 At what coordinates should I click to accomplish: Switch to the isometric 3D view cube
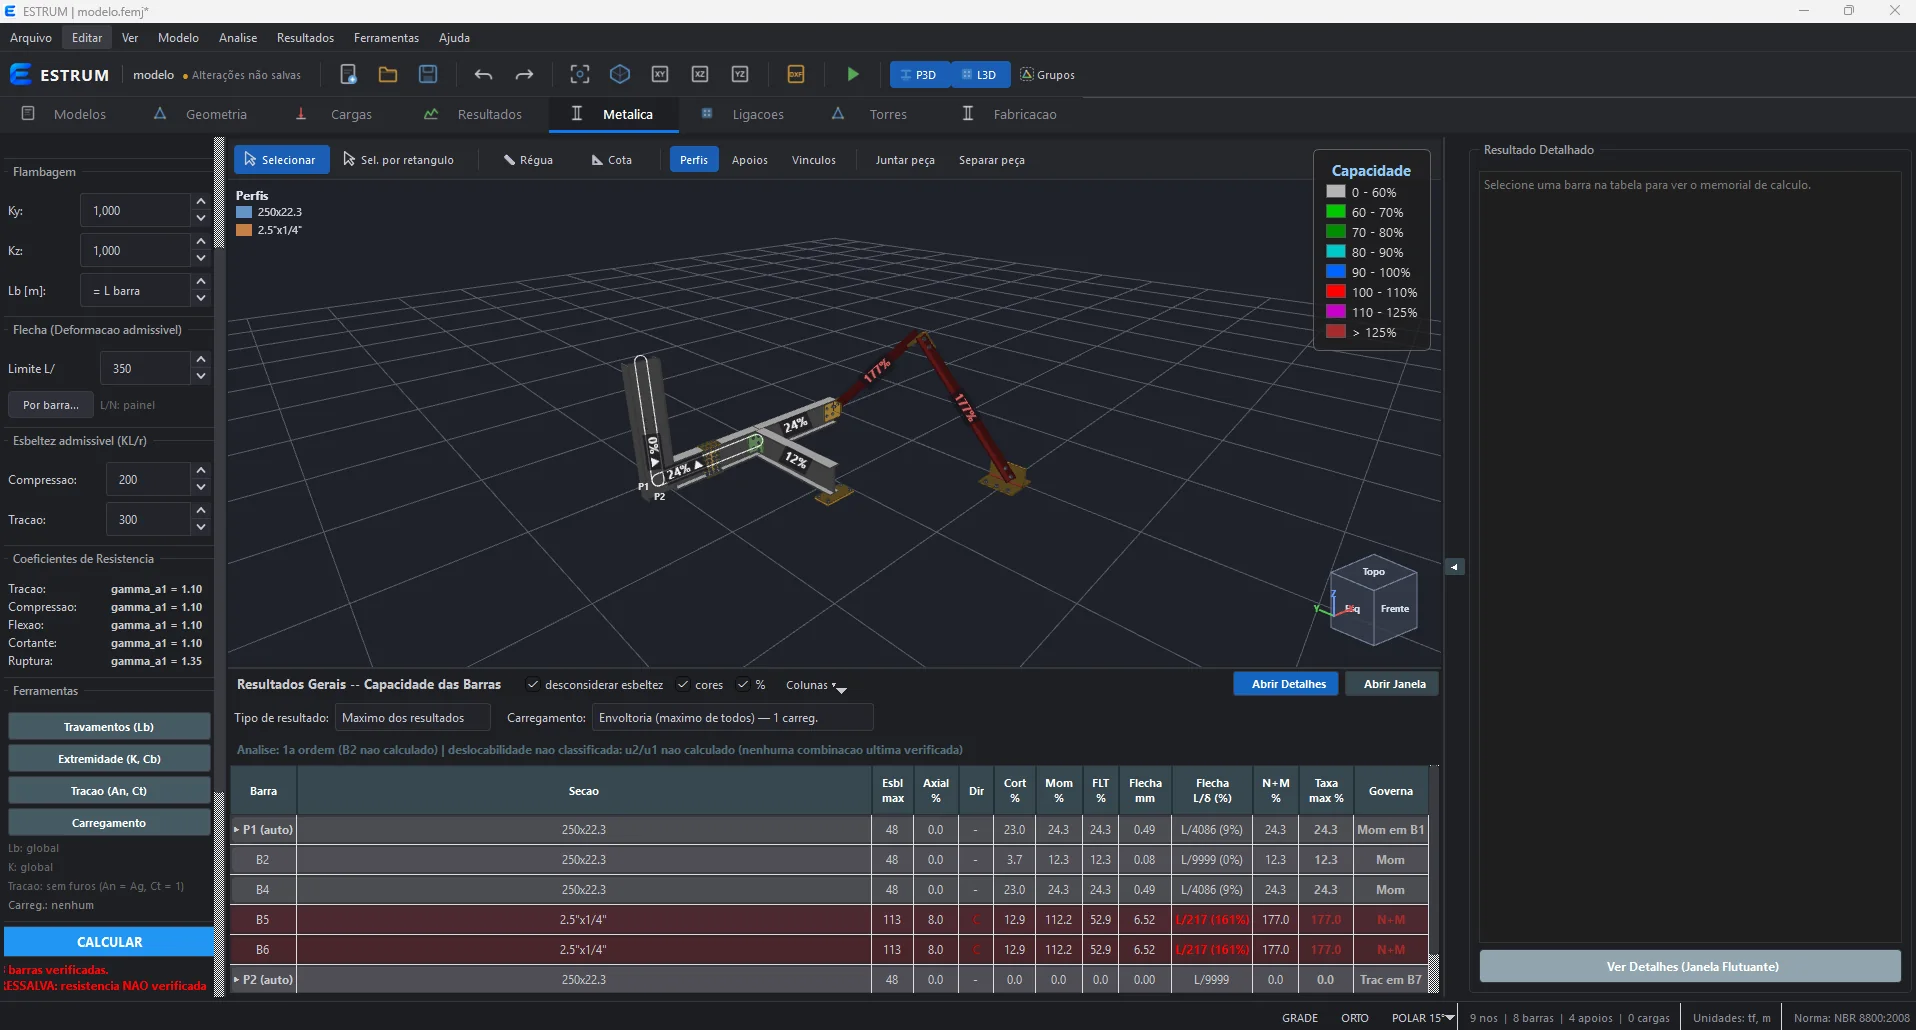[x=620, y=74]
